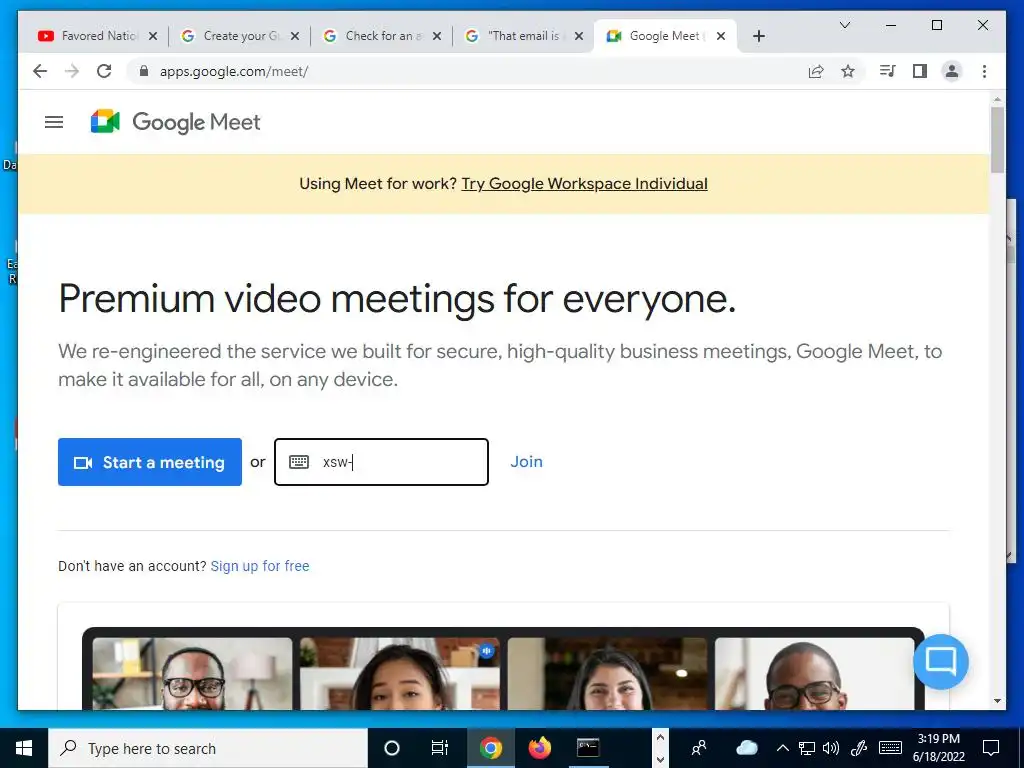This screenshot has height=768, width=1024.
Task: Share this page via share icon
Action: [816, 71]
